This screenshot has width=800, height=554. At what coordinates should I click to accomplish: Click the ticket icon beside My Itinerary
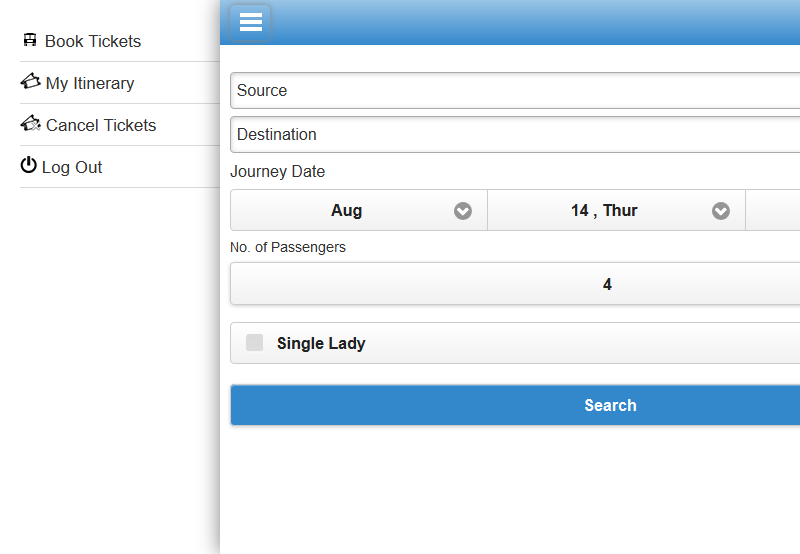(x=30, y=83)
